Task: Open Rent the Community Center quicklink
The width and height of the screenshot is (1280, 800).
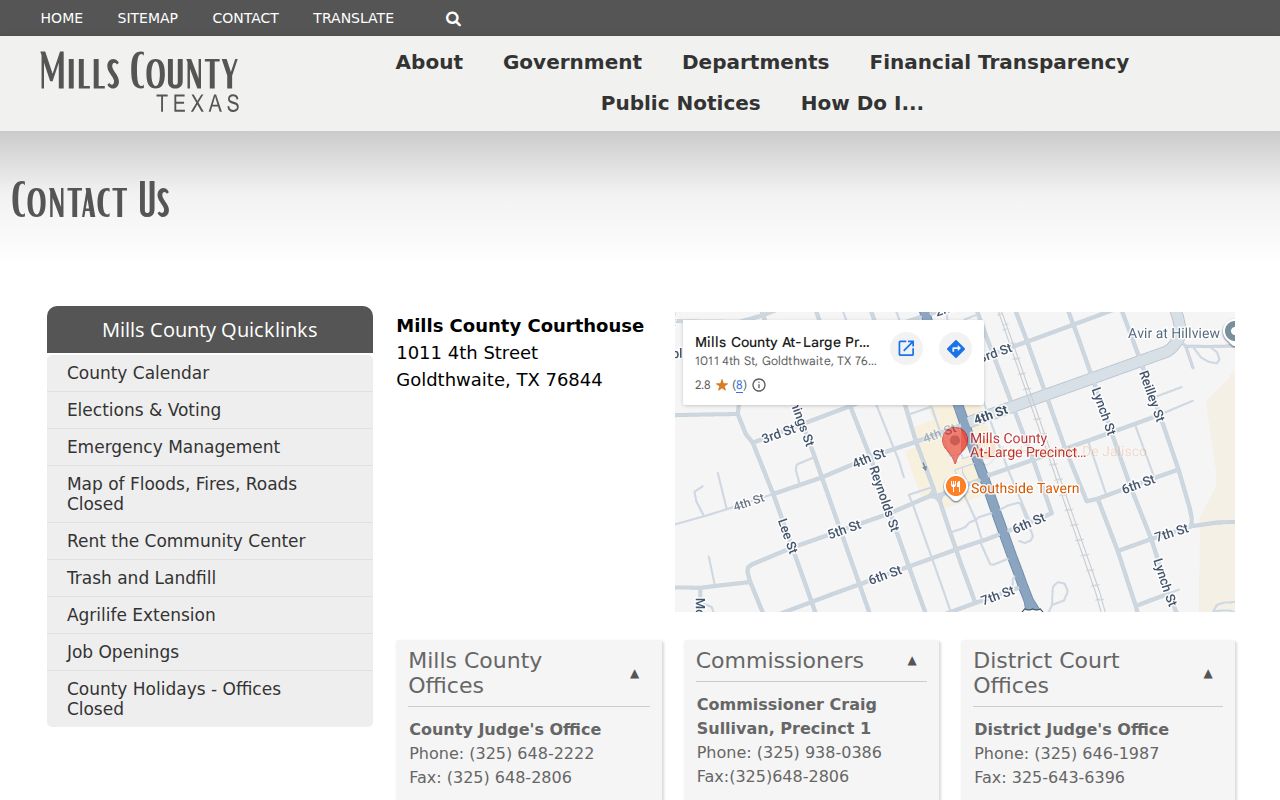Action: coord(210,541)
